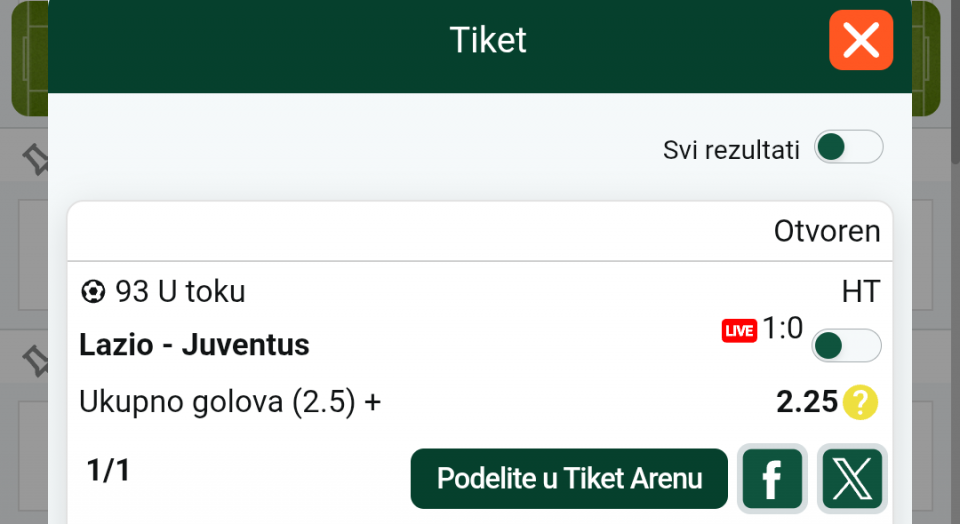Toggle the Svi rezultati switch

click(848, 148)
